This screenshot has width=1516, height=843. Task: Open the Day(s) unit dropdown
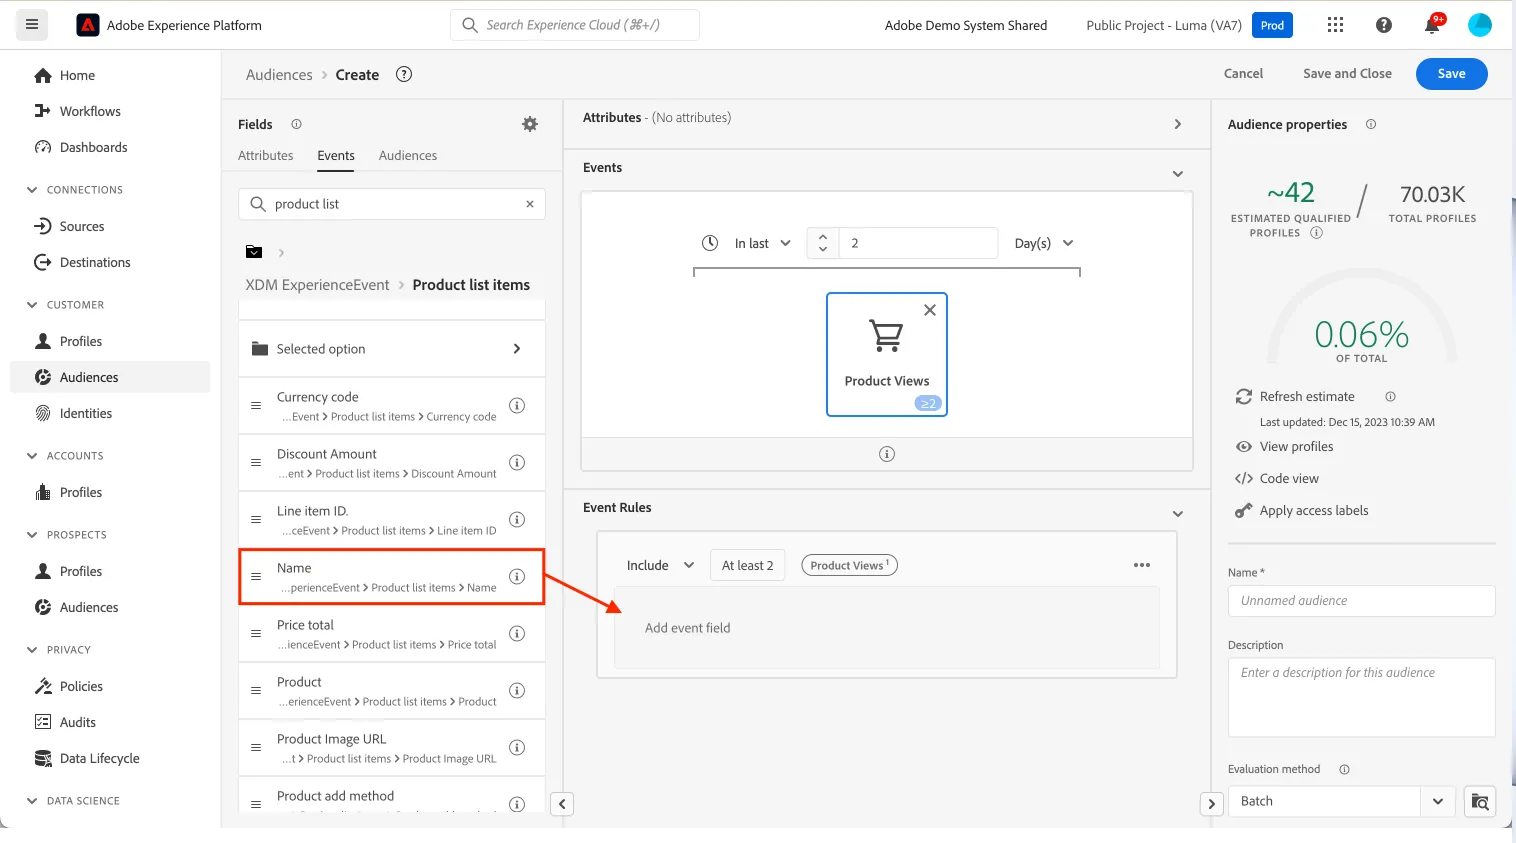[x=1044, y=243]
